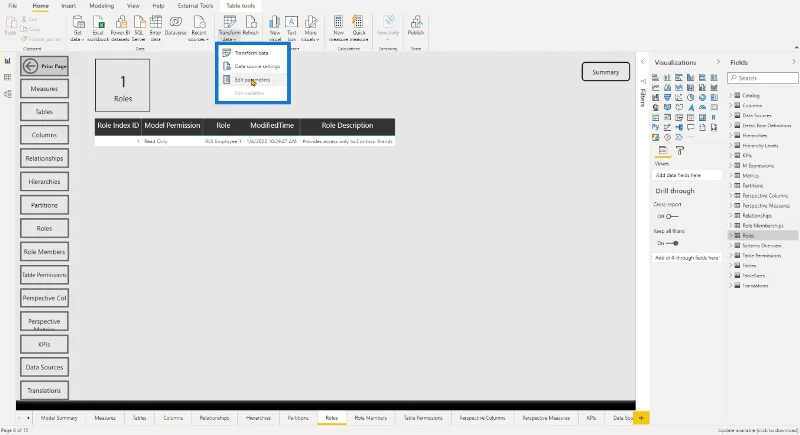Expand the Catalog table in Fields

coord(731,95)
